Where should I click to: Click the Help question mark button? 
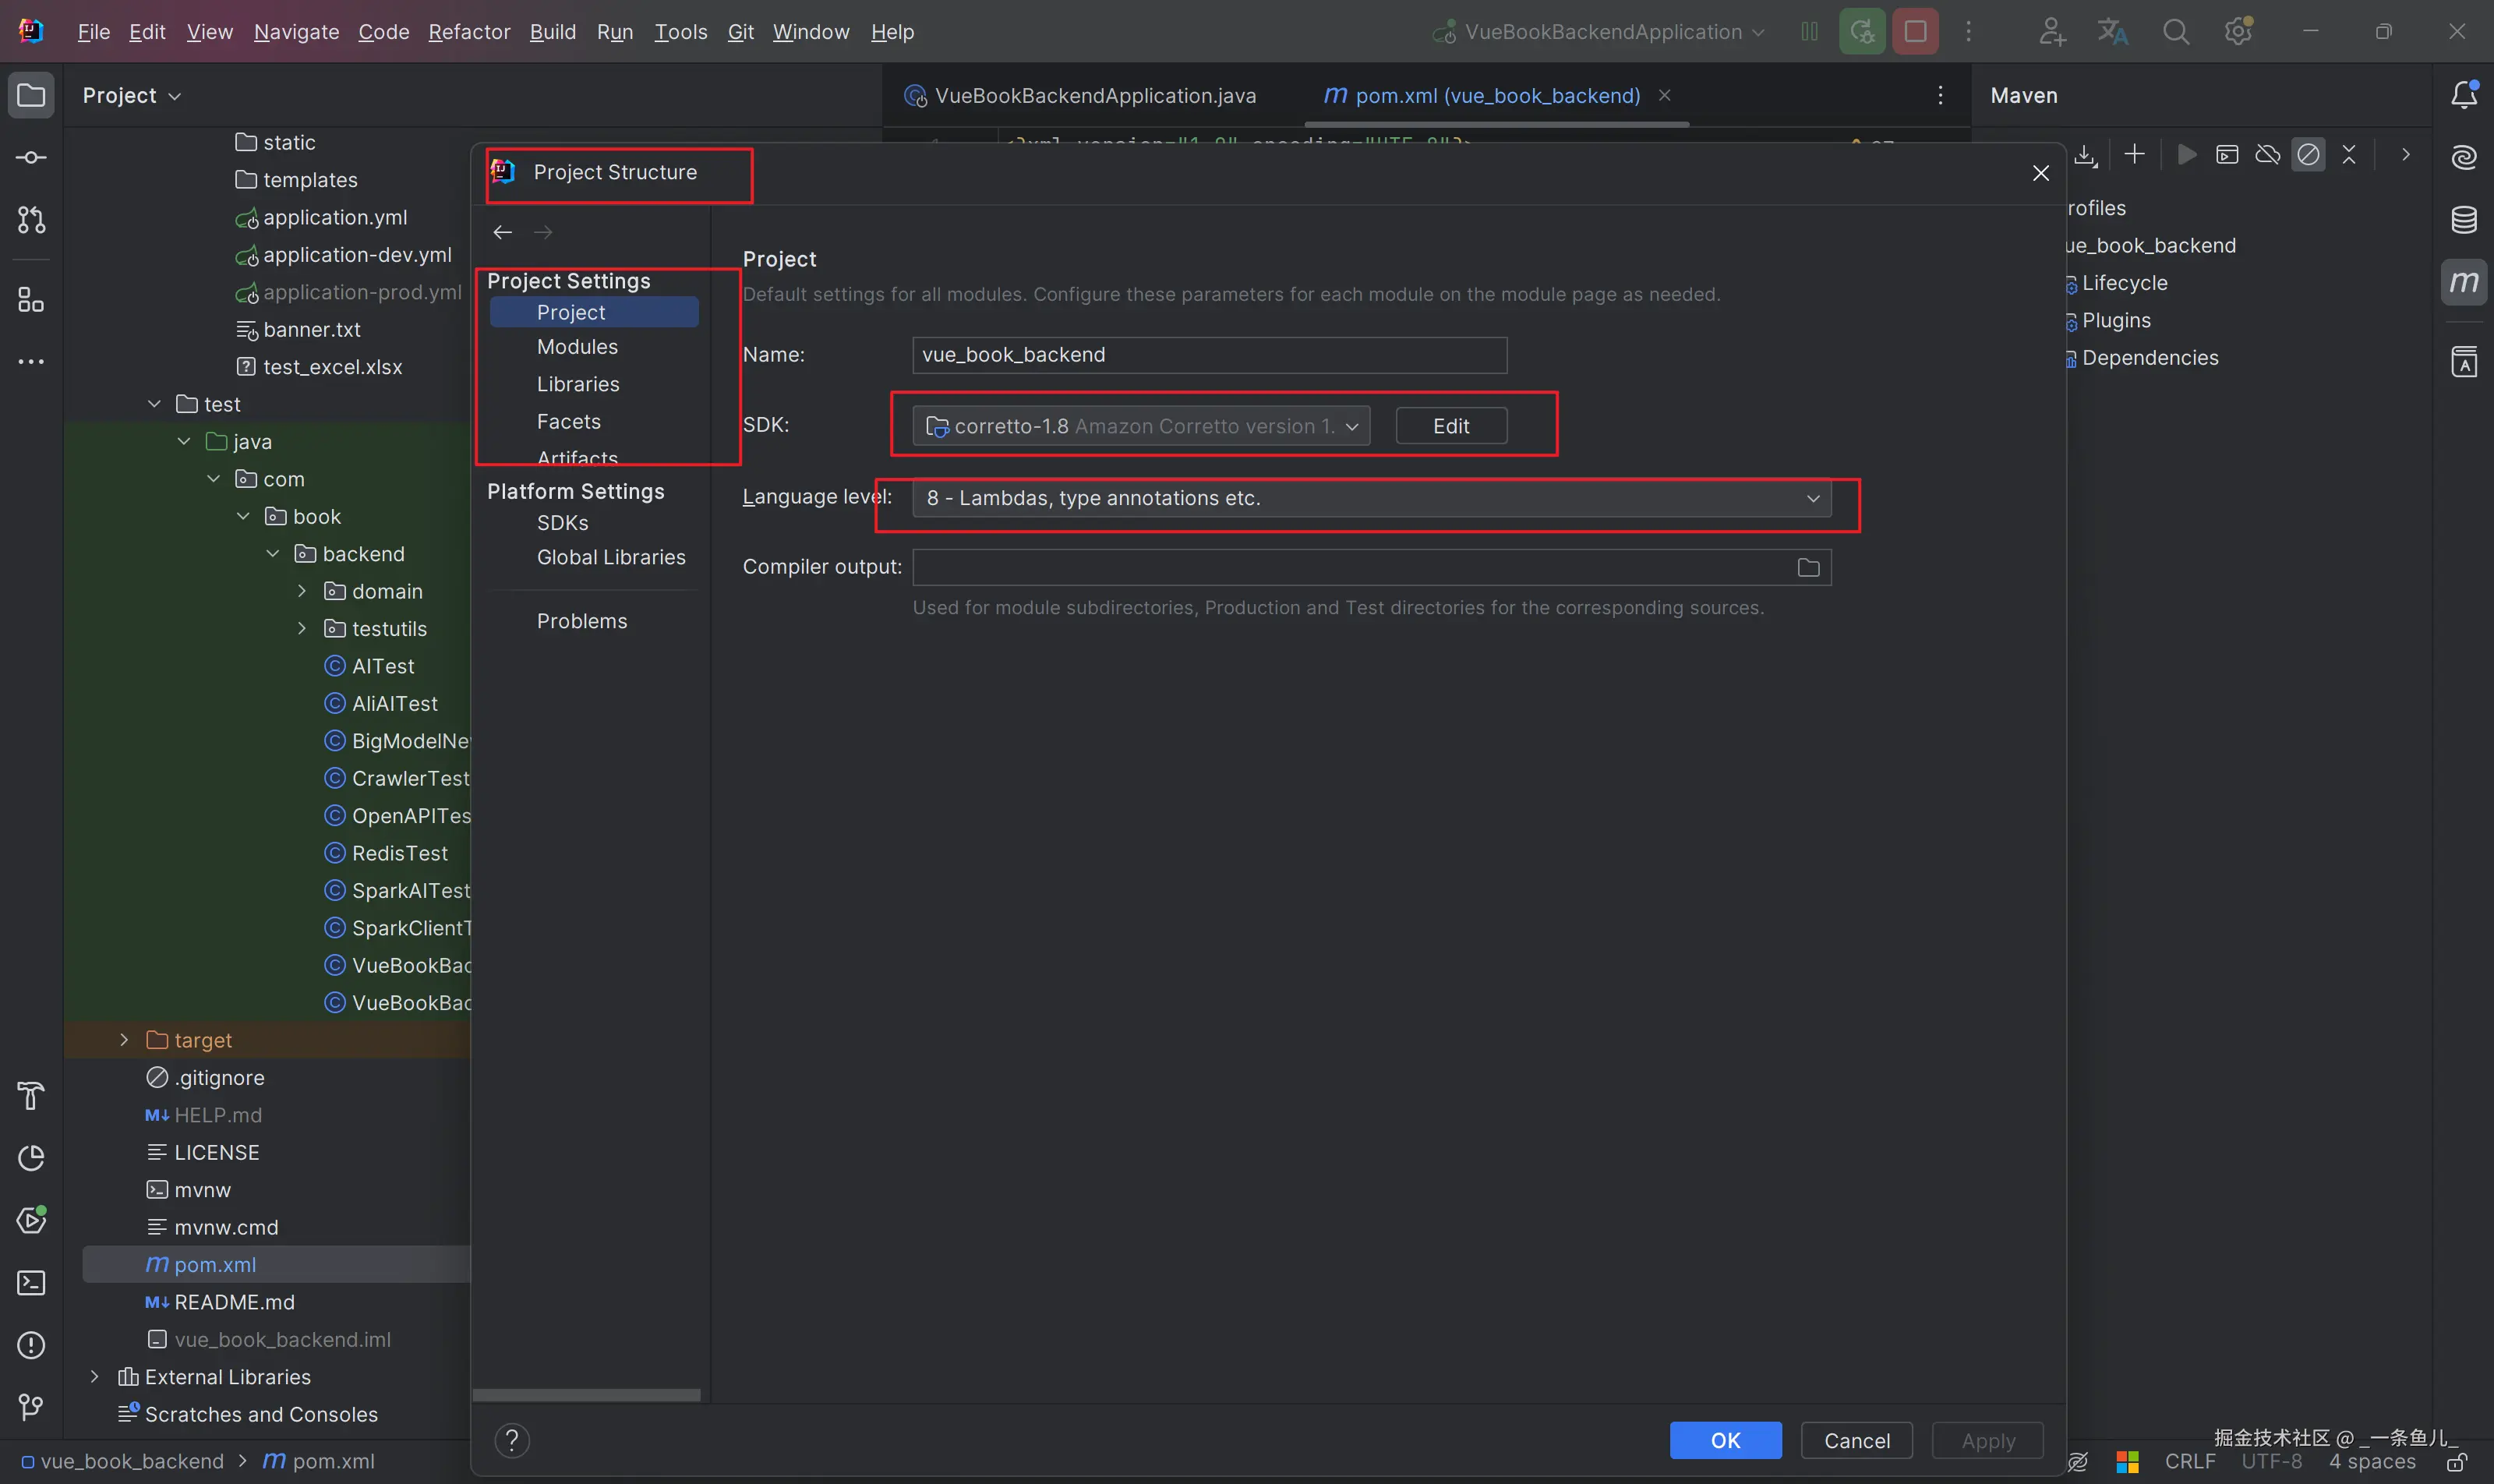pyautogui.click(x=512, y=1440)
